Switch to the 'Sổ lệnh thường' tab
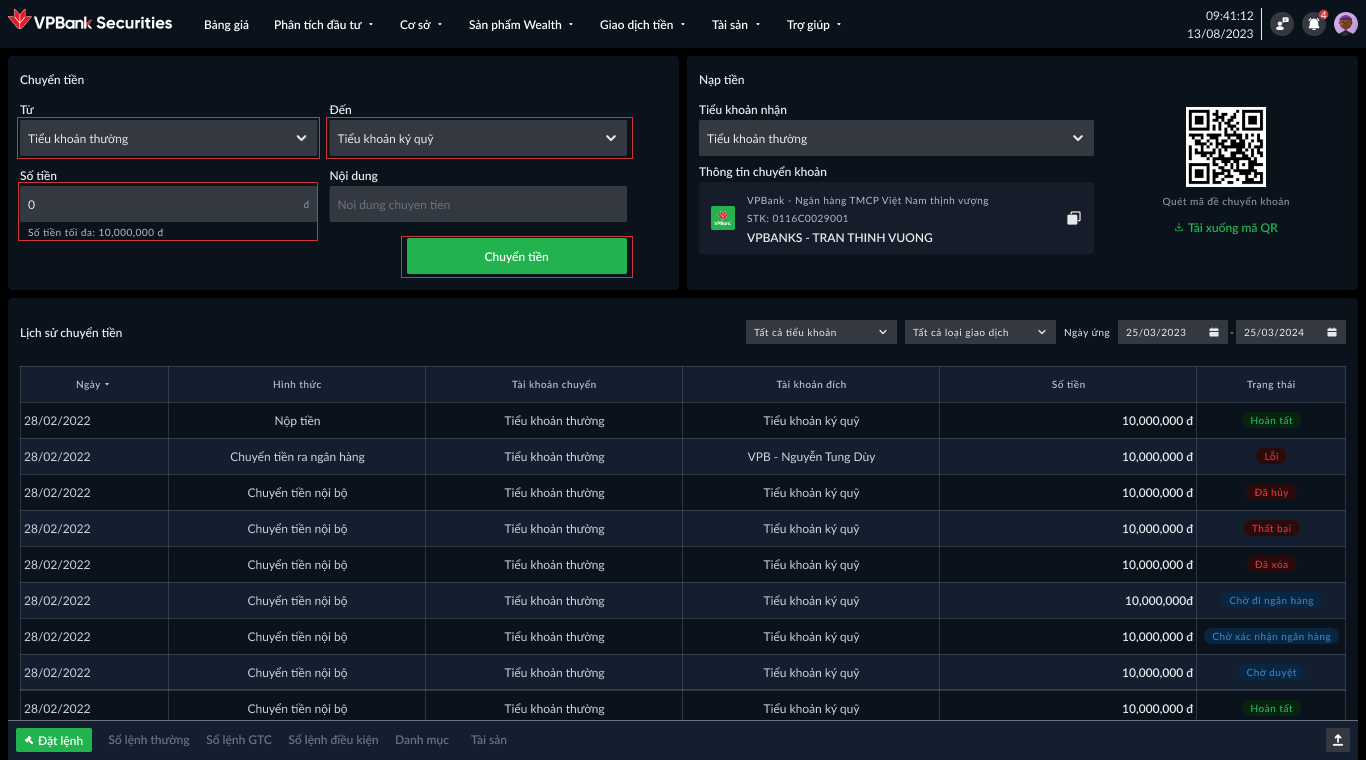Screen dimensions: 1366x760 148,740
